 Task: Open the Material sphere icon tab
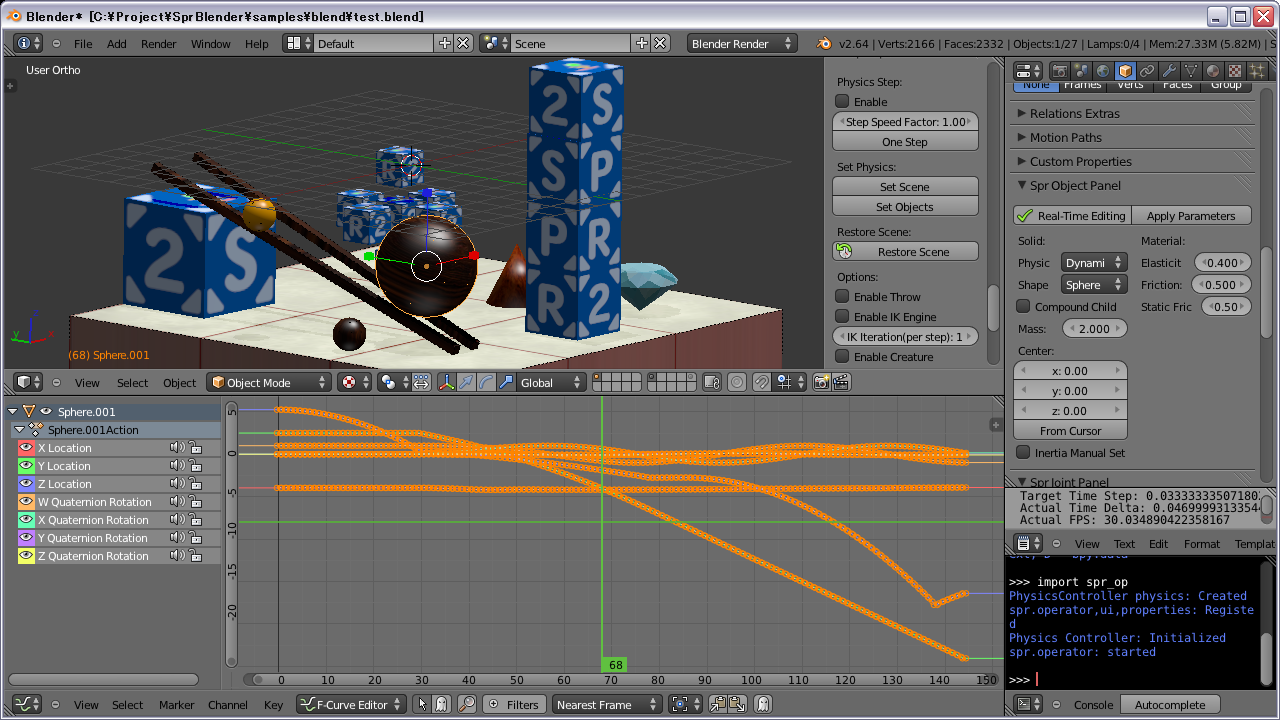click(x=1213, y=71)
